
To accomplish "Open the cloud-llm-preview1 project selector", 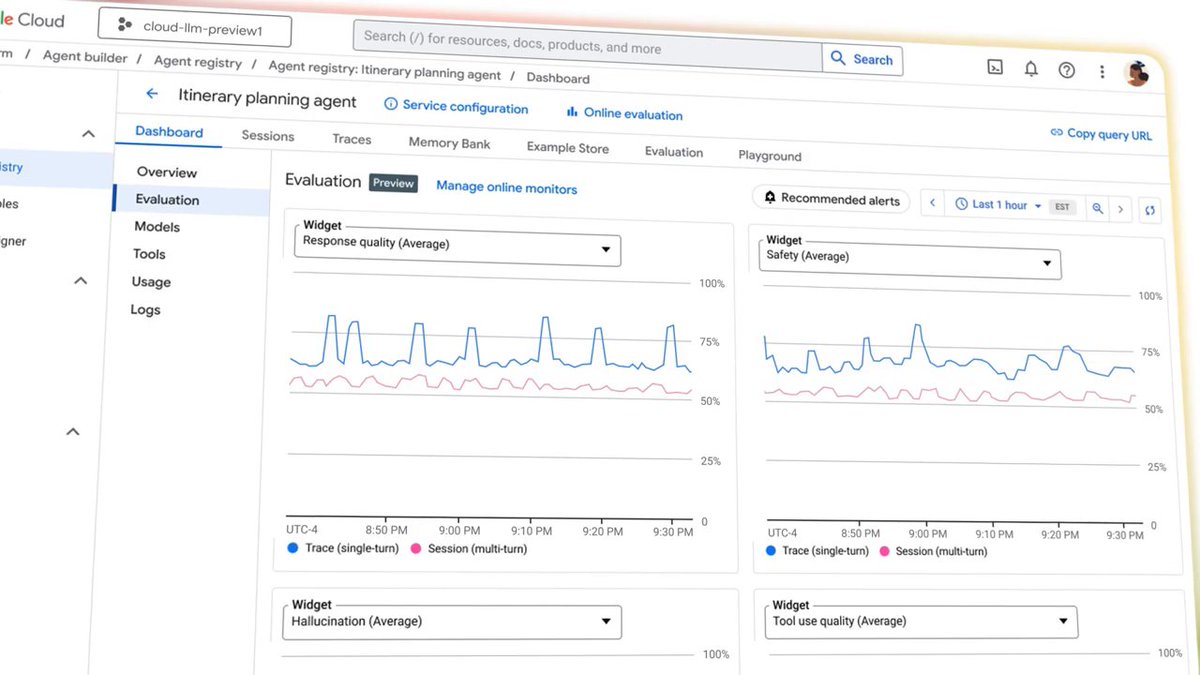I will 194,29.
